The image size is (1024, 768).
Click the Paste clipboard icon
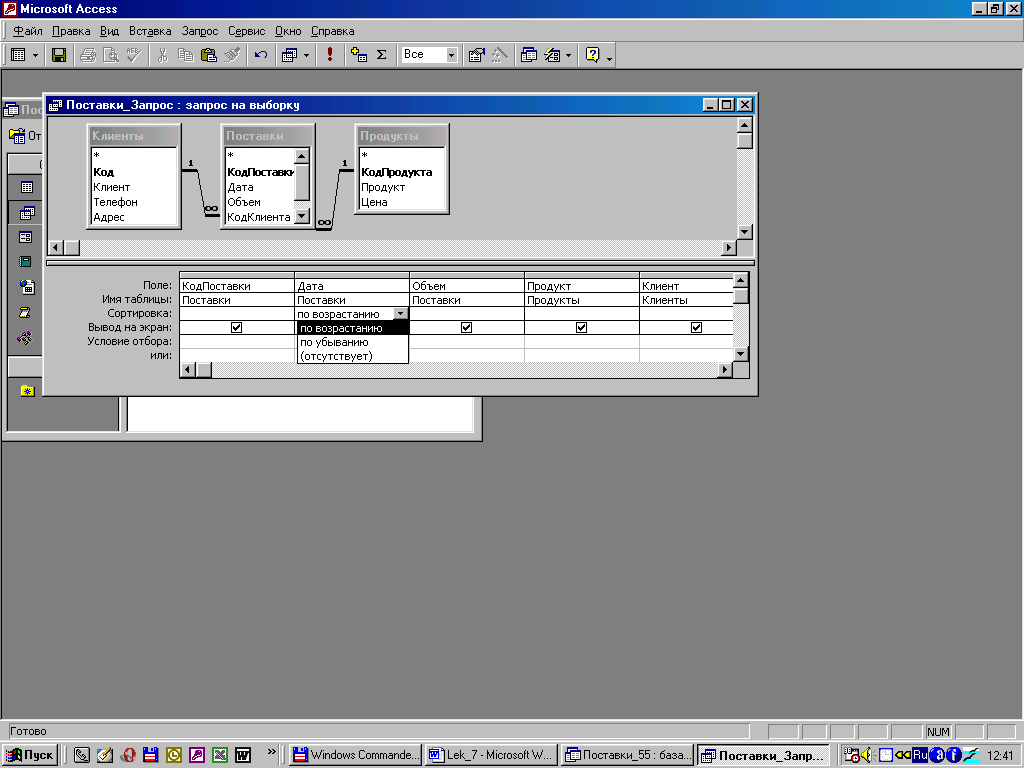pos(209,55)
